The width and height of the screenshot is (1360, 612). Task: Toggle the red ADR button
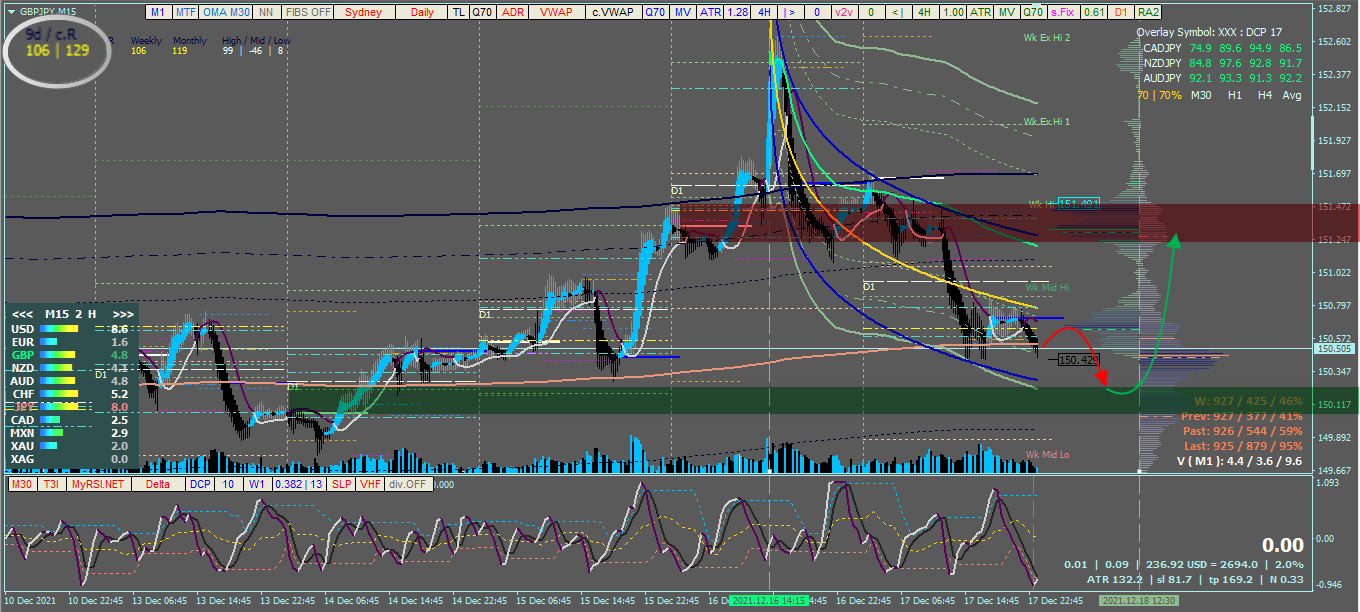coord(512,12)
